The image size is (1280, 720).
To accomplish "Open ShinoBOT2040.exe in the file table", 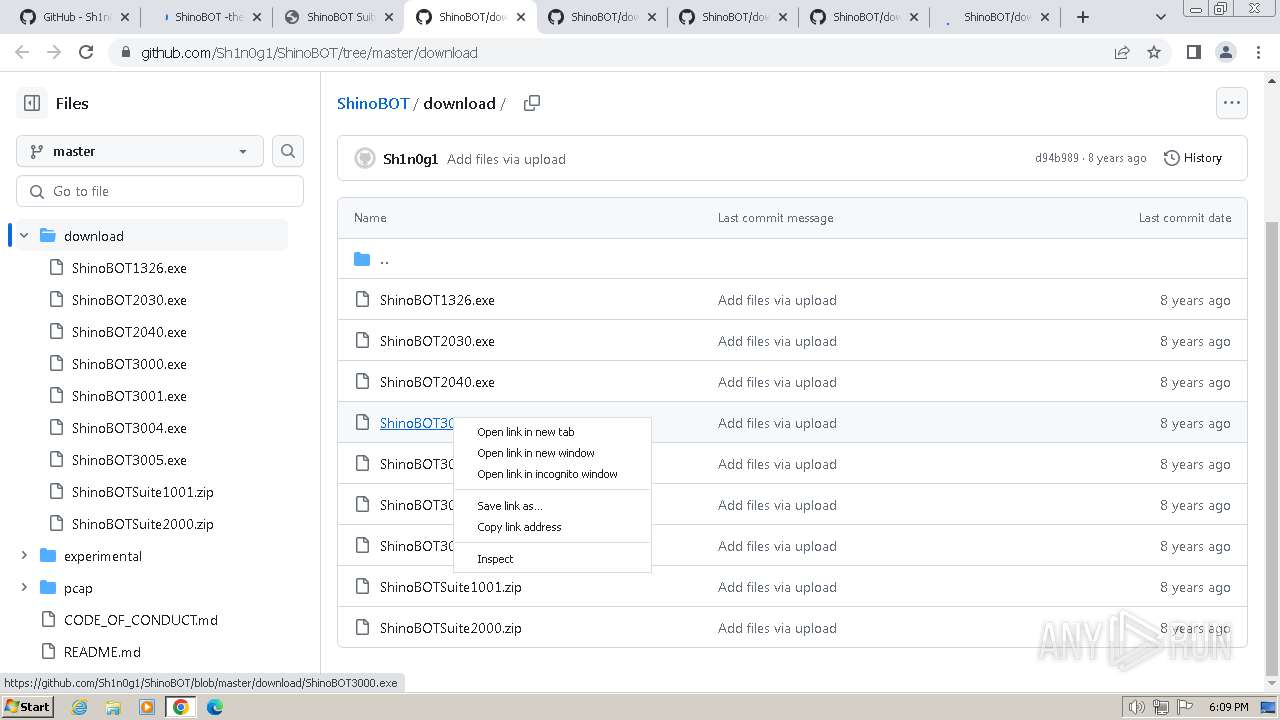I will [x=437, y=382].
